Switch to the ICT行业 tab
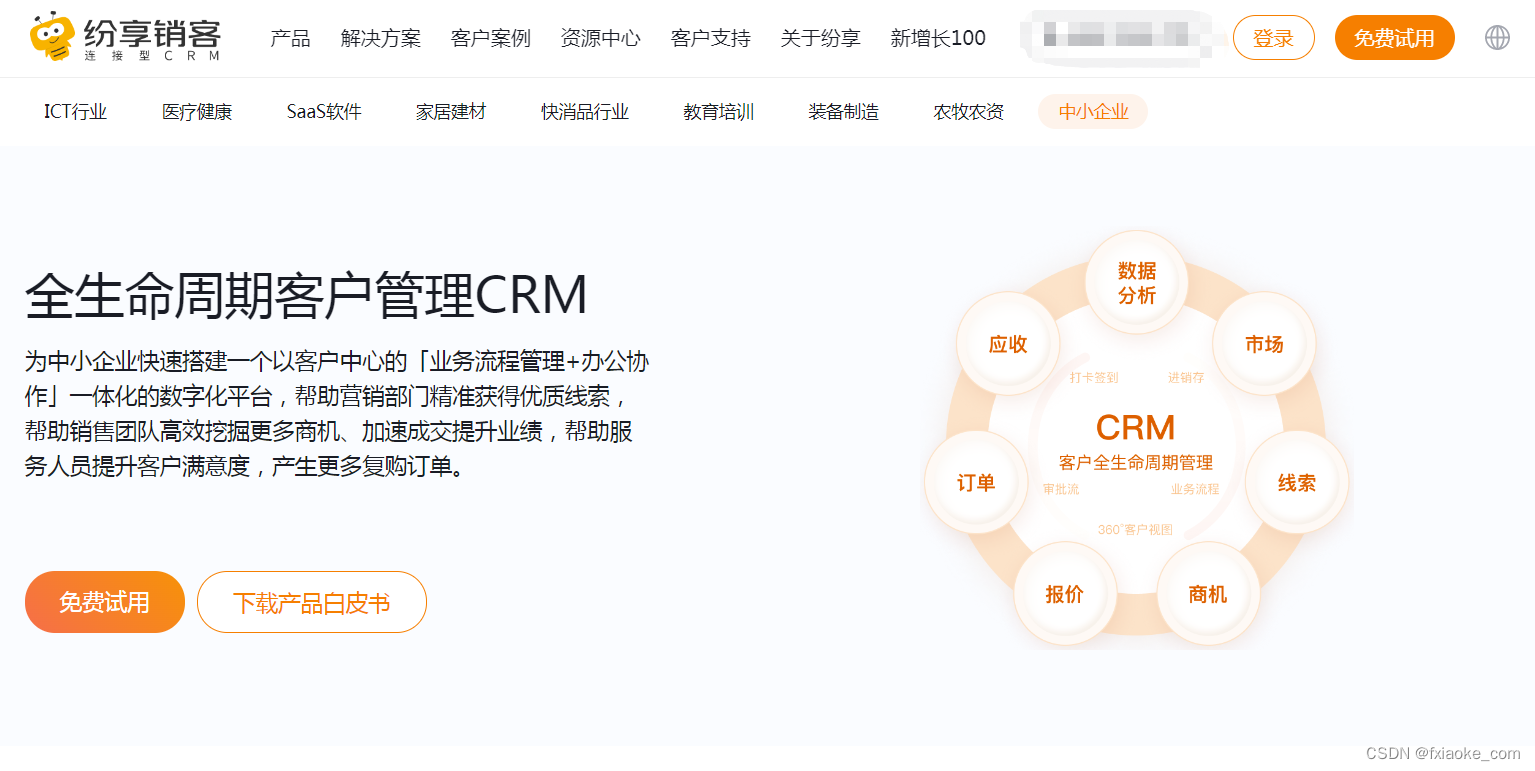 [x=75, y=112]
